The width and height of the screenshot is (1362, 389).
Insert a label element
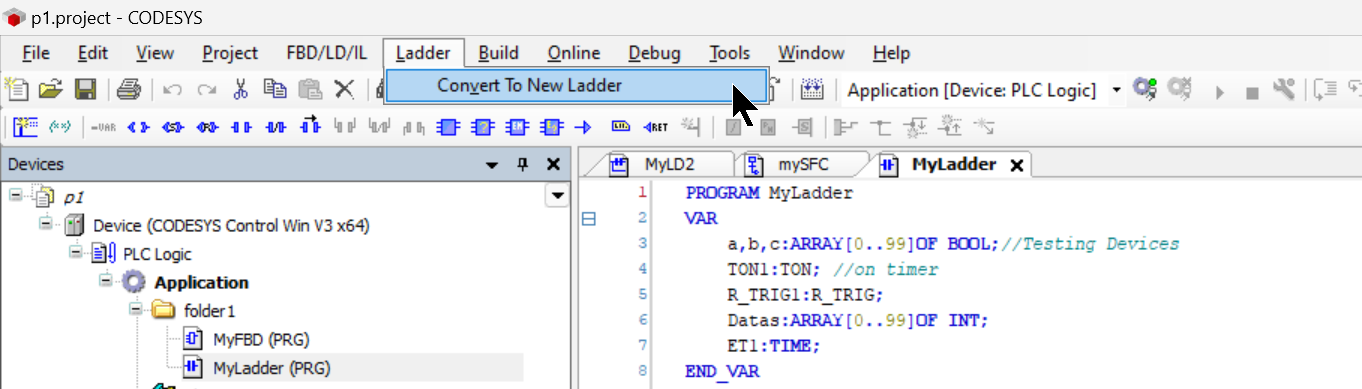621,126
